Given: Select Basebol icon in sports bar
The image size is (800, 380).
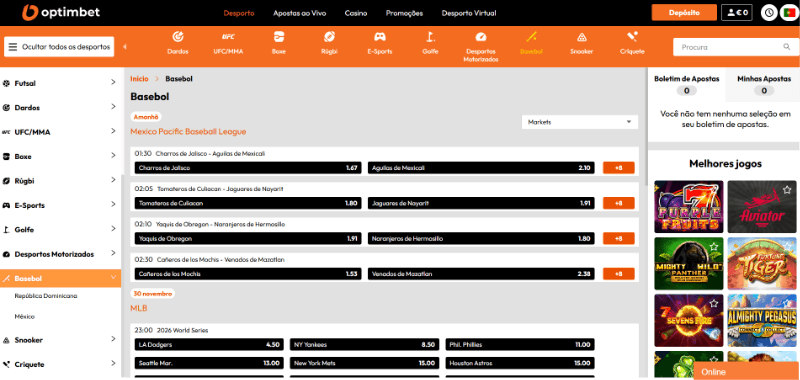Looking at the screenshot, I should (x=531, y=37).
